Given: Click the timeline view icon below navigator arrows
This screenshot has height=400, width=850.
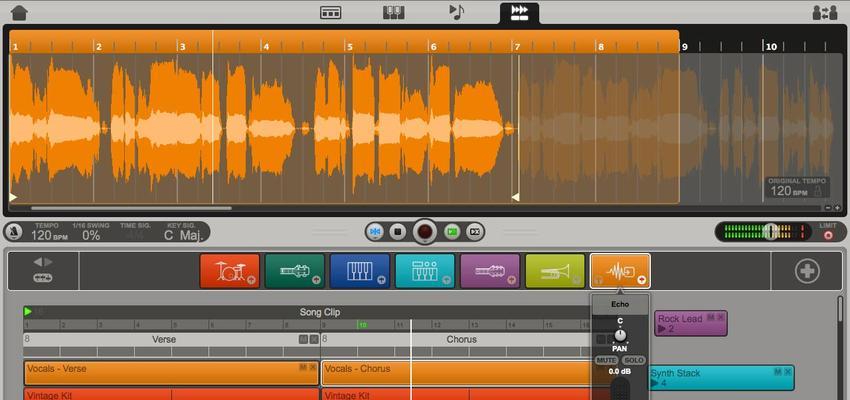Looking at the screenshot, I should pyautogui.click(x=43, y=278).
